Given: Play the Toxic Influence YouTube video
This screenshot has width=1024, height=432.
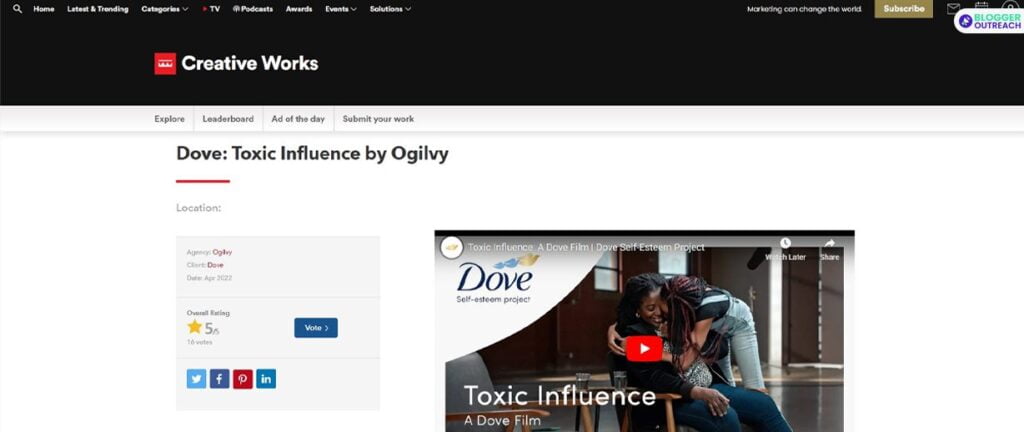Looking at the screenshot, I should (644, 348).
